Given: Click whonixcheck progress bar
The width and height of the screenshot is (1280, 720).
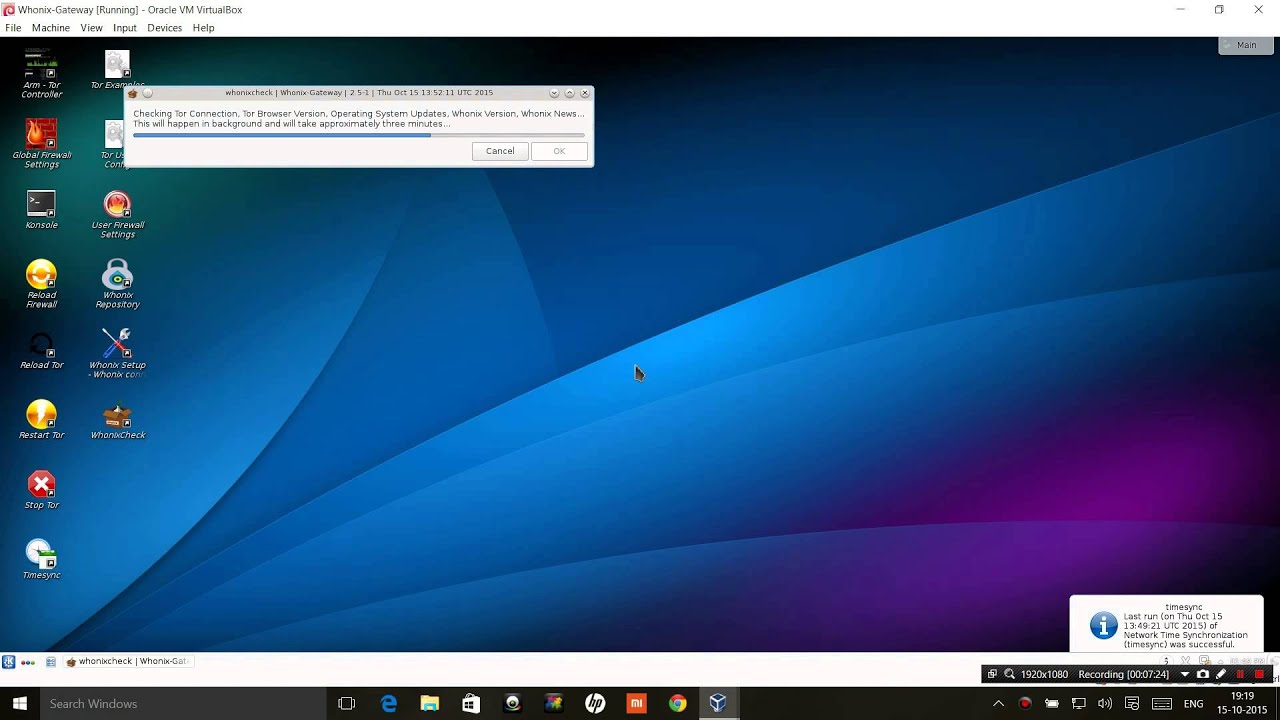Looking at the screenshot, I should pos(359,135).
